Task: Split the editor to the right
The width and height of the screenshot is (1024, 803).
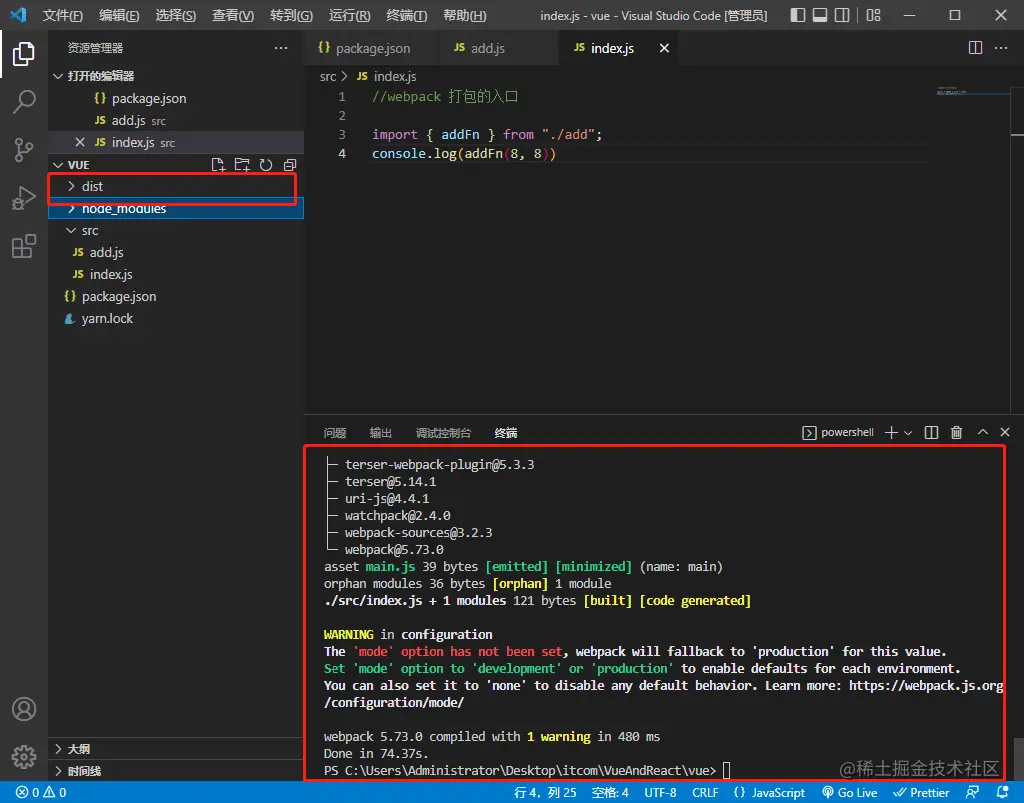Action: coord(976,48)
